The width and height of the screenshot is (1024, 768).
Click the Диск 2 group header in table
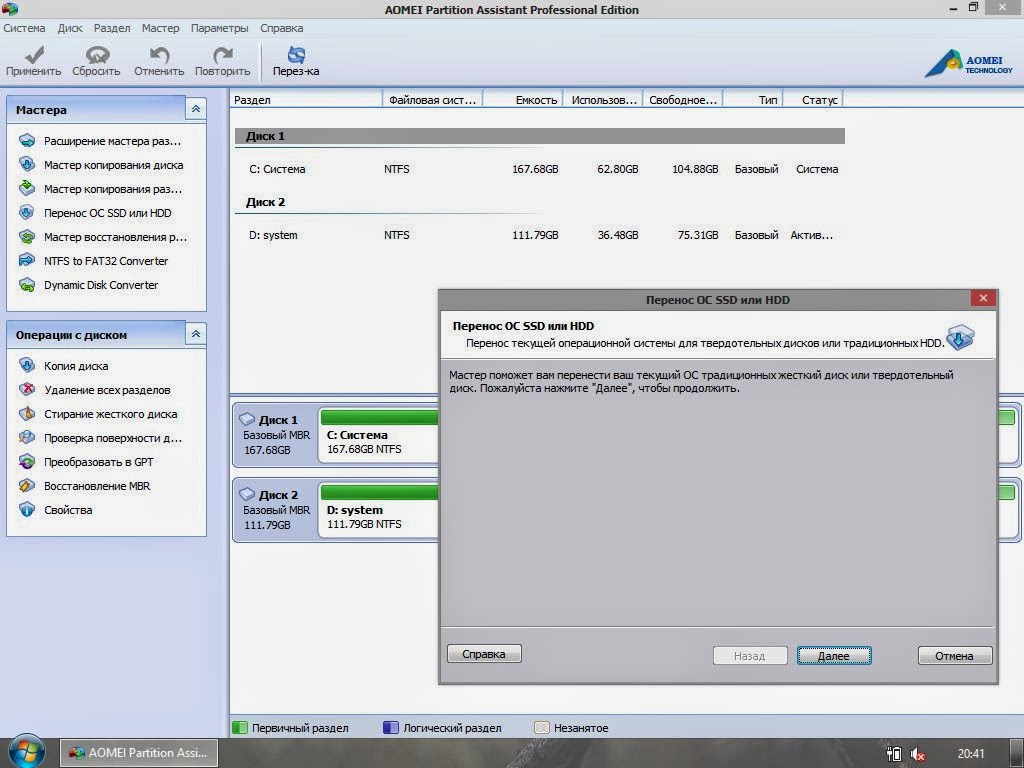pos(539,202)
